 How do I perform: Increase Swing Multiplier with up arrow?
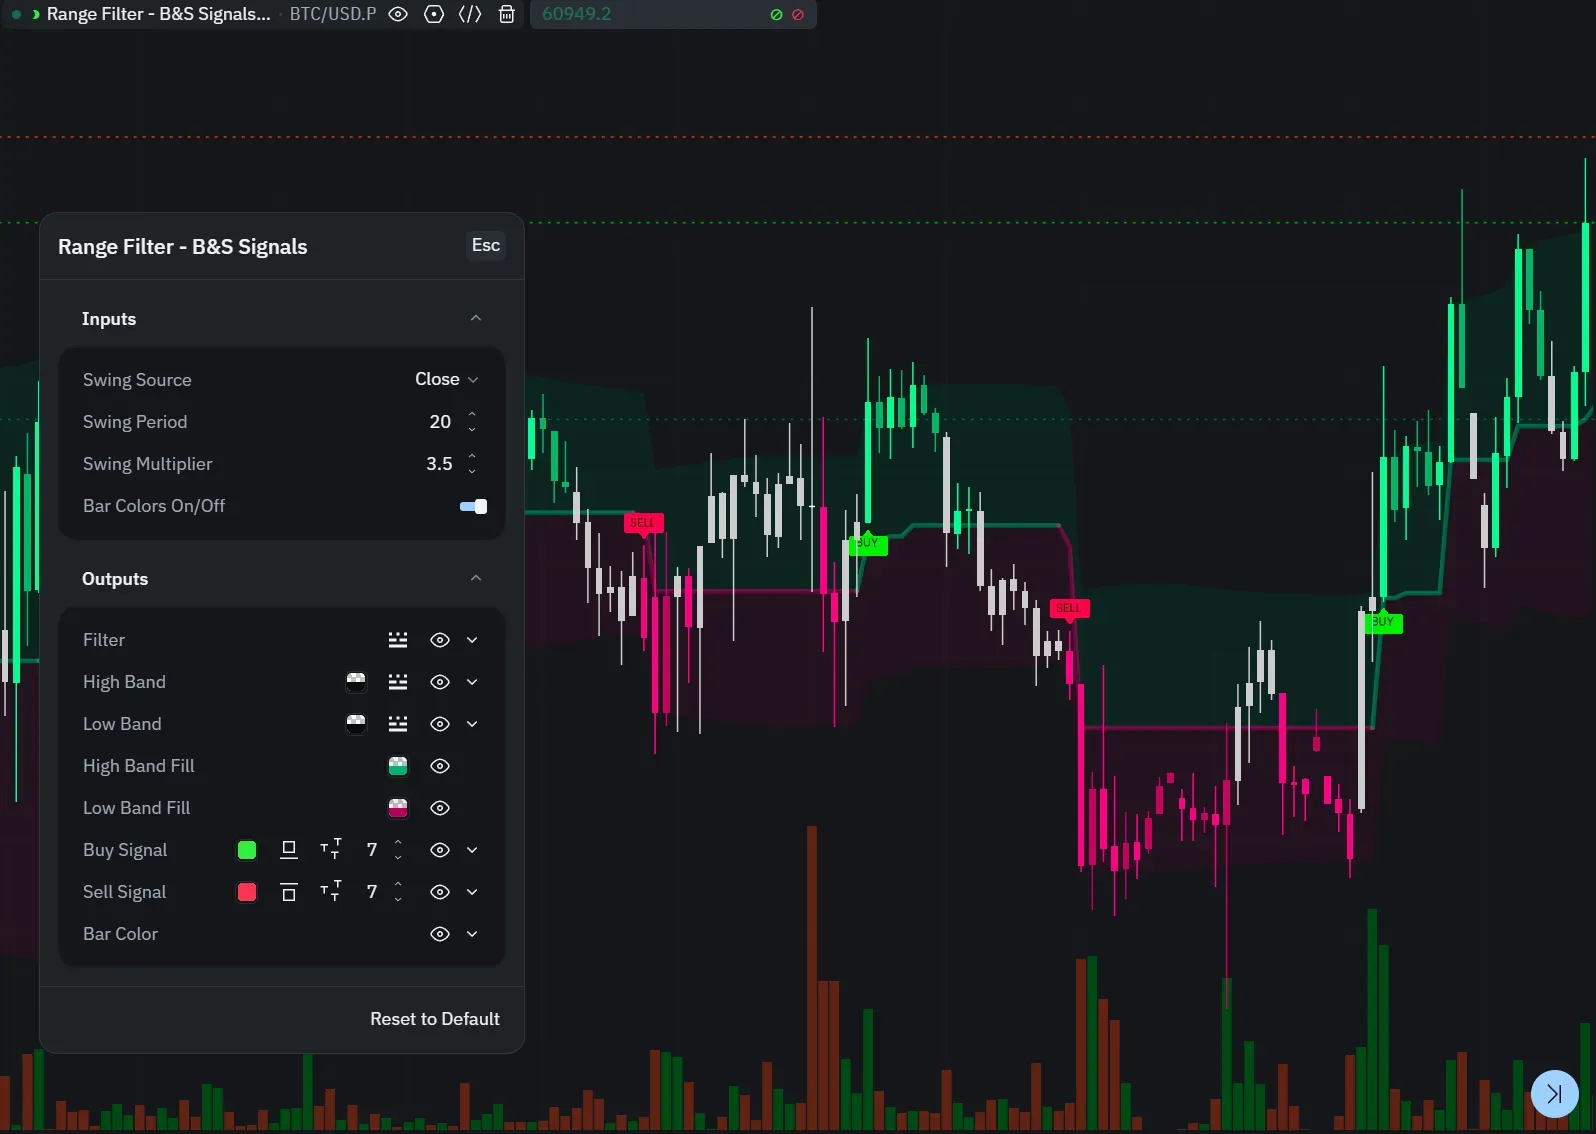click(472, 456)
